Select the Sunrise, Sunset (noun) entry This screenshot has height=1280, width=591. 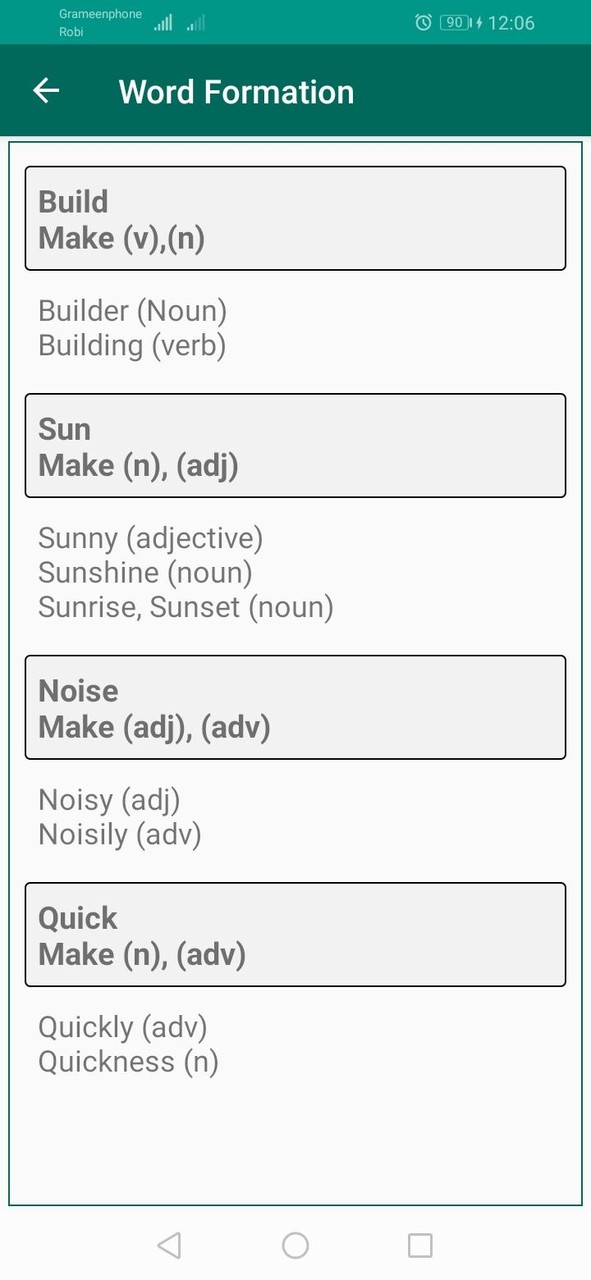click(x=185, y=607)
